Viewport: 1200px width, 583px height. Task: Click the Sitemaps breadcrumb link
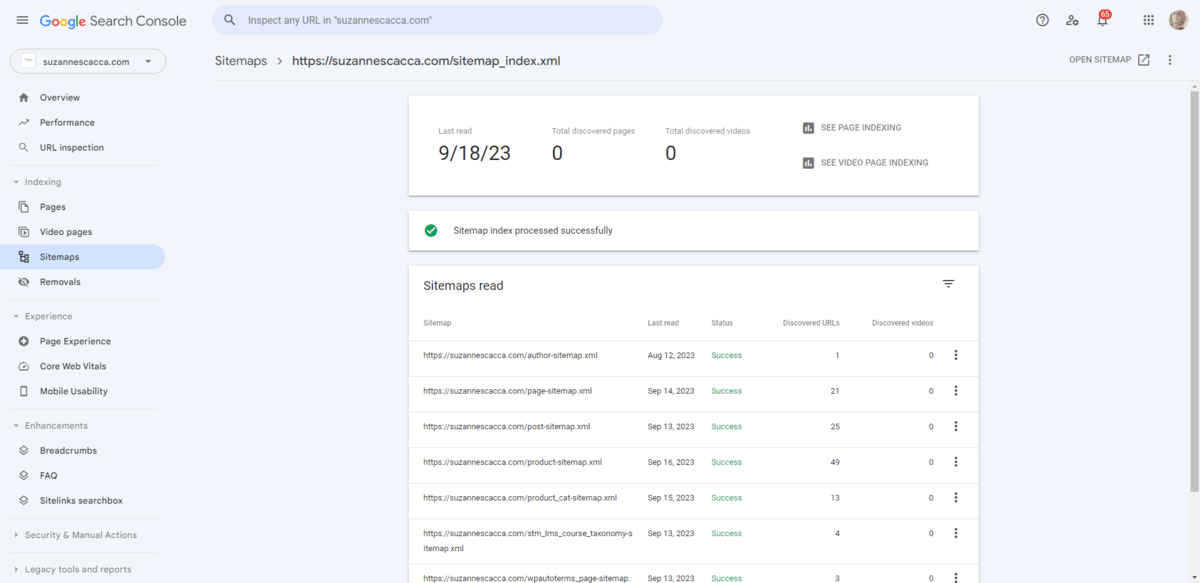[x=241, y=61]
